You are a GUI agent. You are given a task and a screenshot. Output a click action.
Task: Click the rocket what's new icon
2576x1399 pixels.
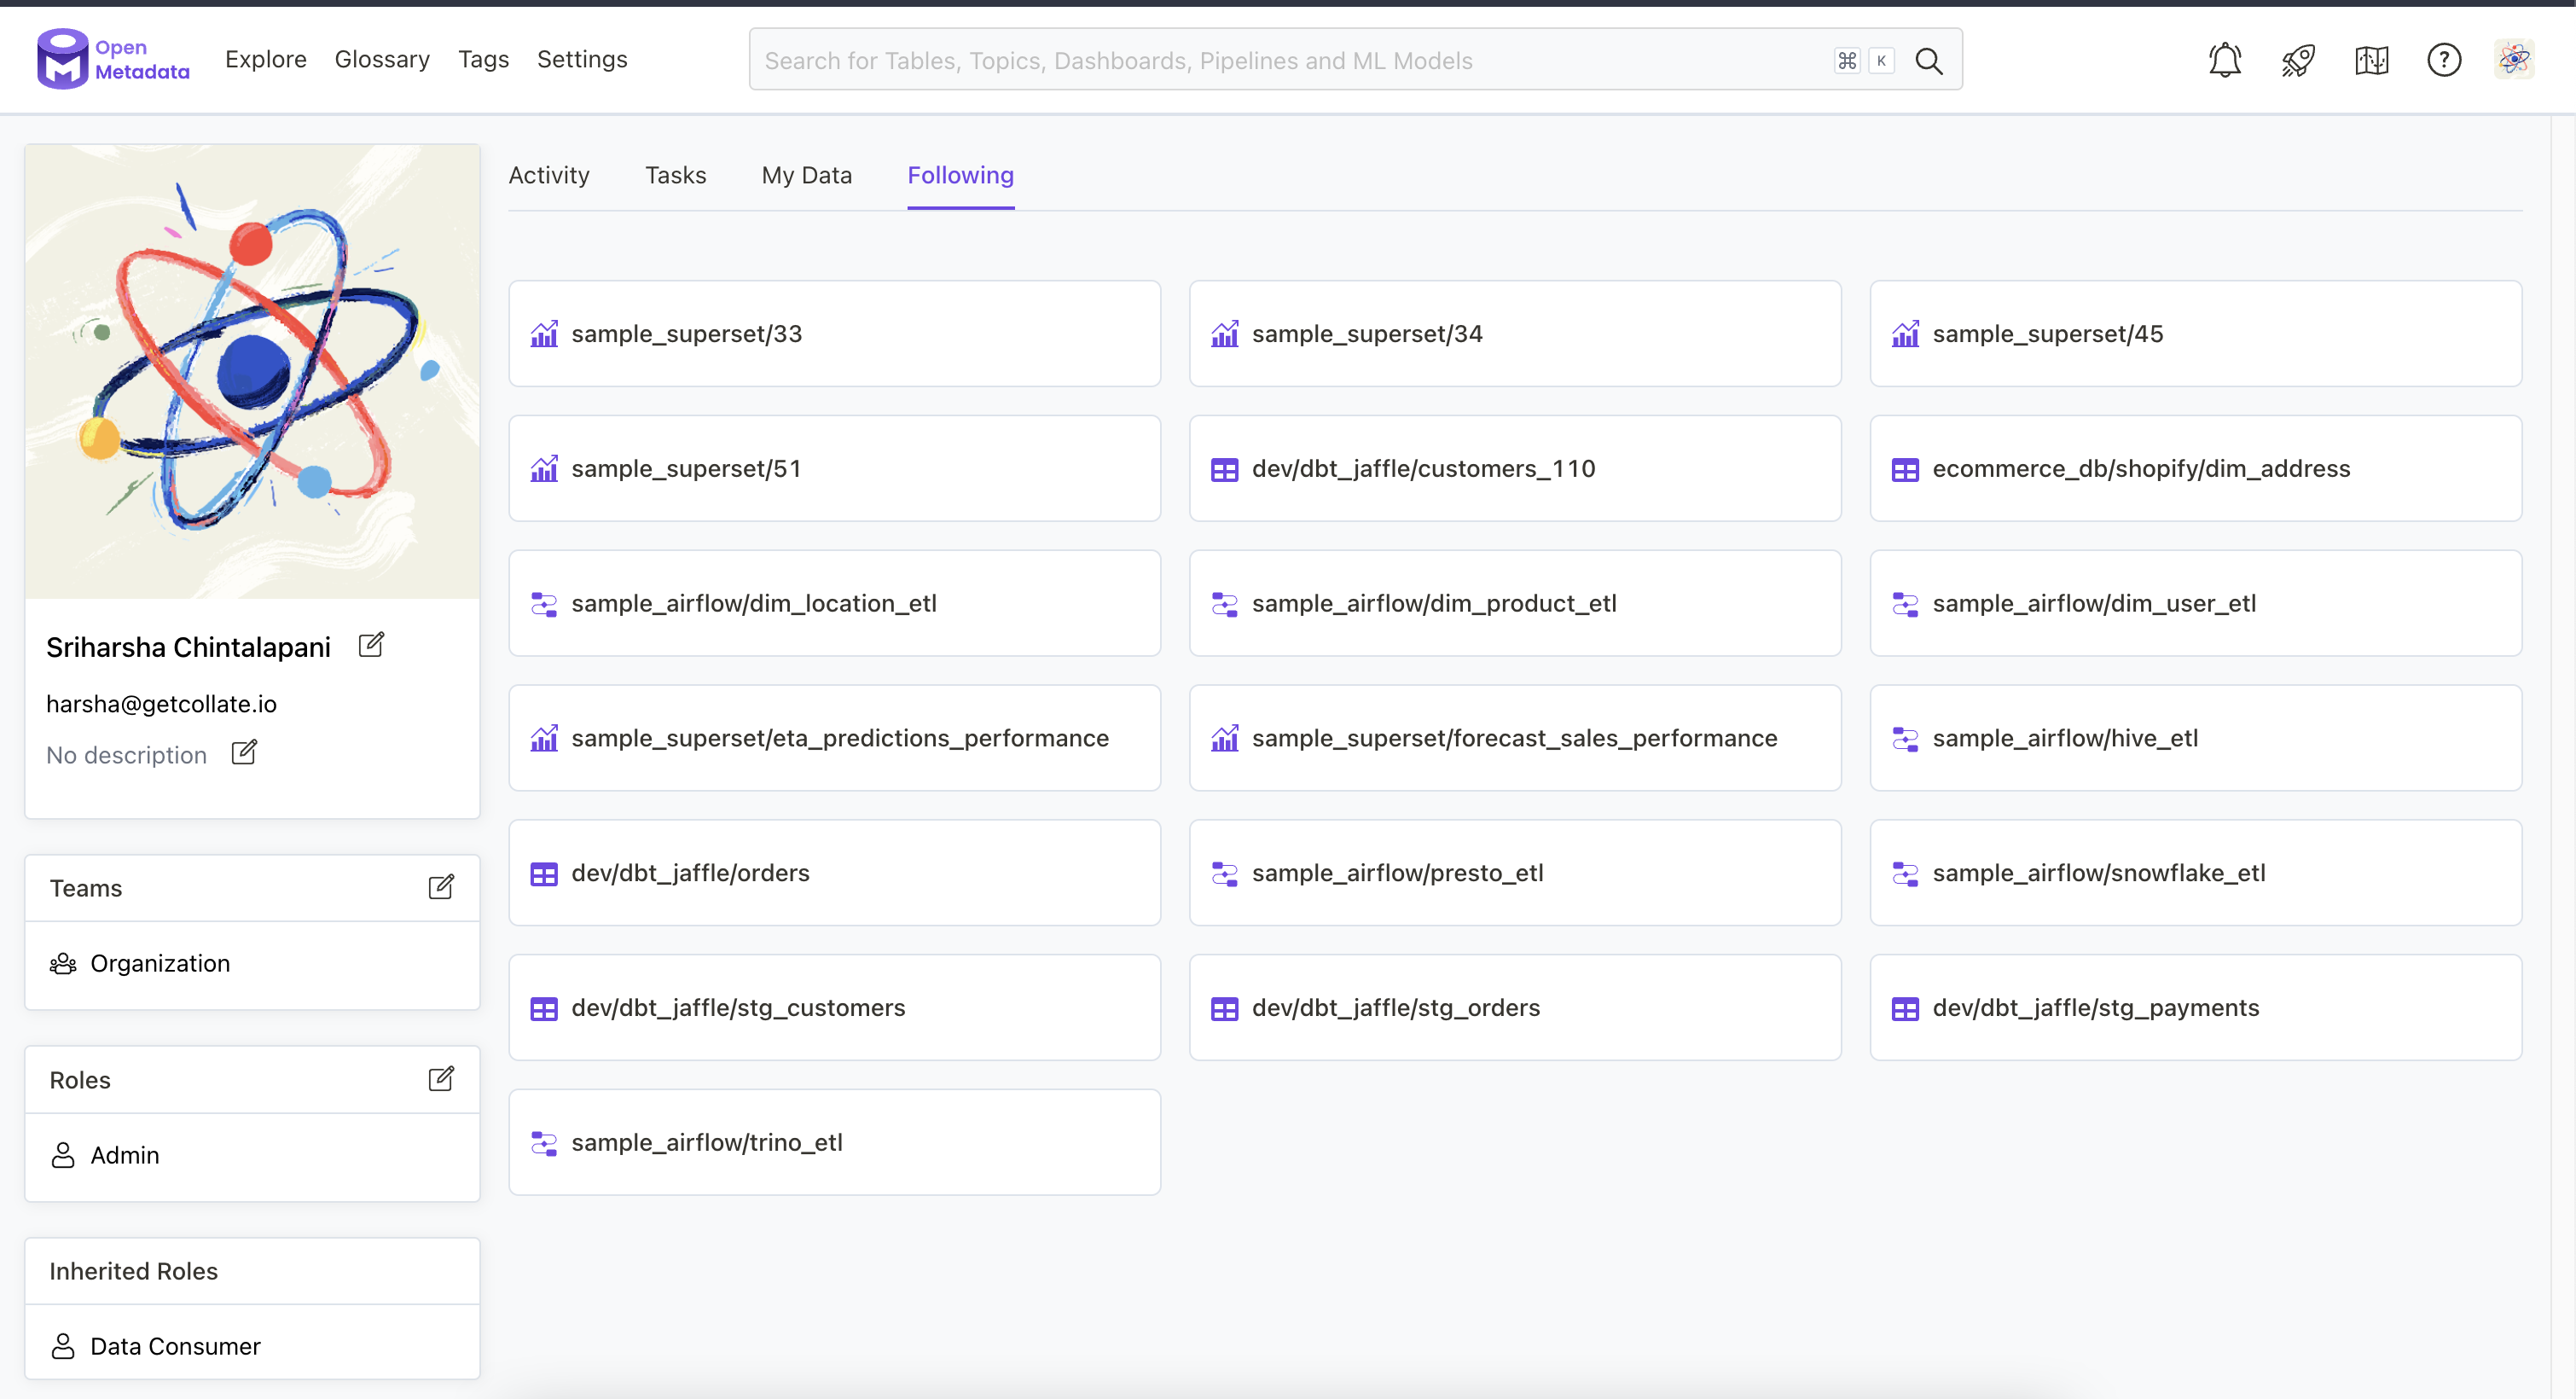click(x=2297, y=60)
